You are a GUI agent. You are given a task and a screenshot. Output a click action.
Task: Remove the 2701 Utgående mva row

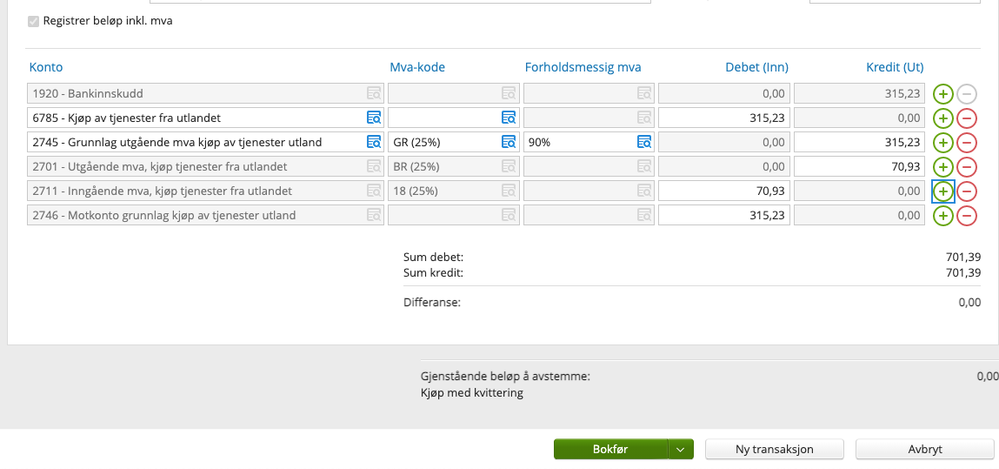(x=967, y=167)
